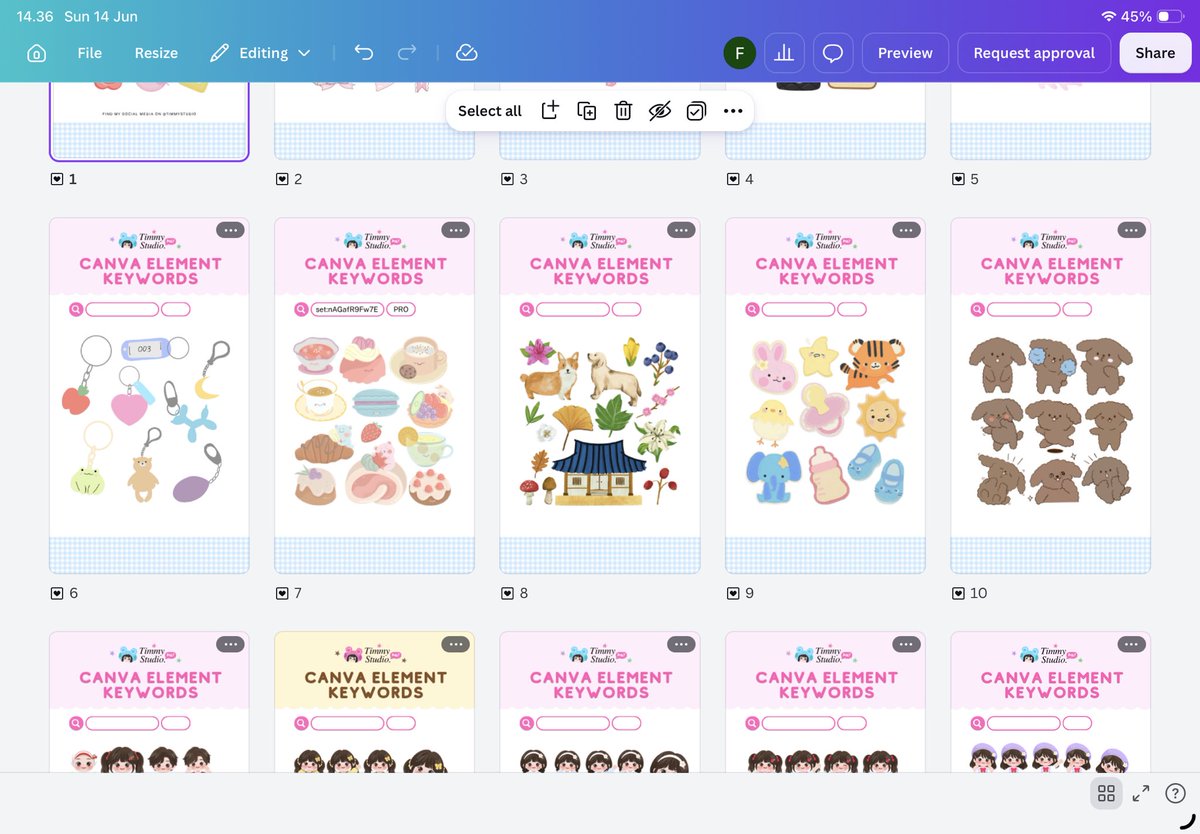Click notes icon beside page 7
The height and width of the screenshot is (834, 1200).
(282, 593)
